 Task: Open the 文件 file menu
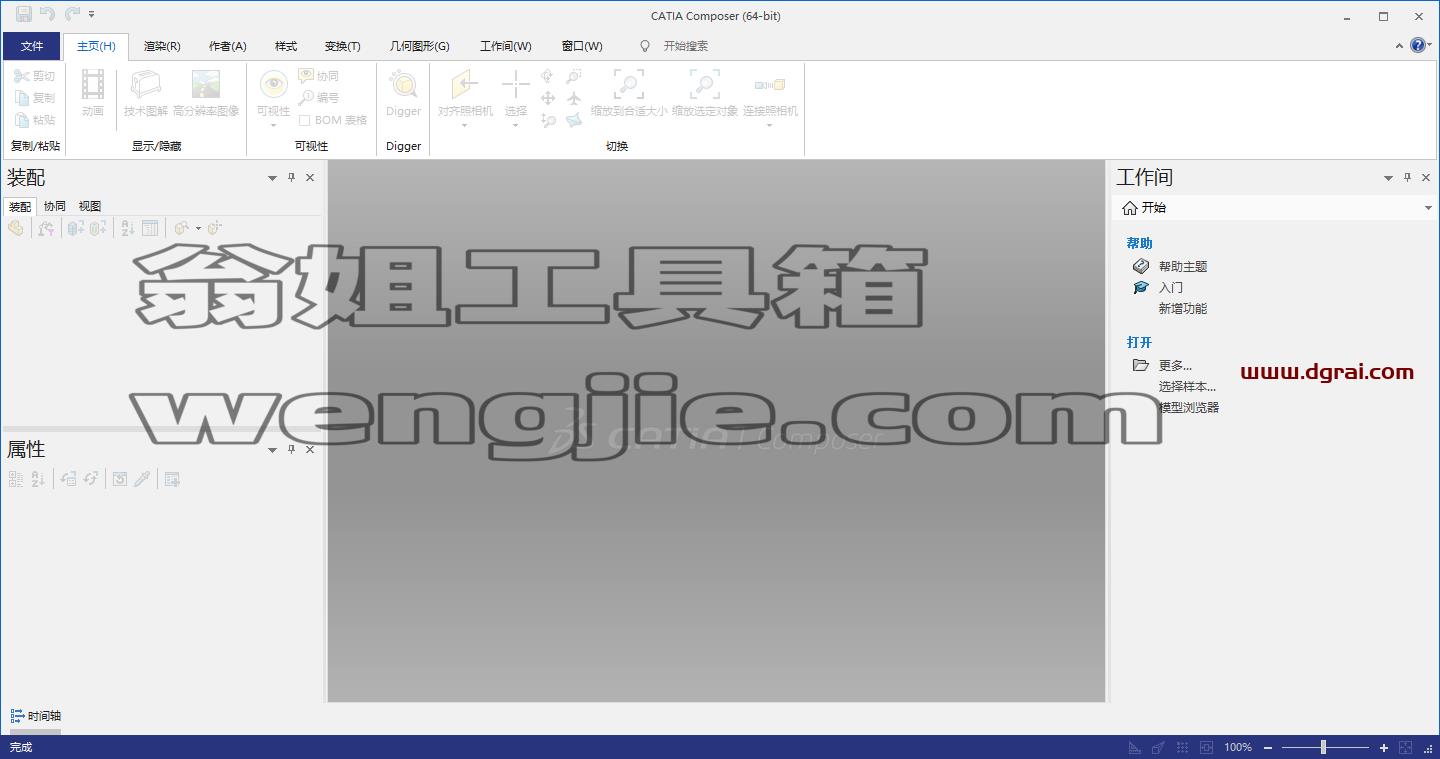point(32,46)
